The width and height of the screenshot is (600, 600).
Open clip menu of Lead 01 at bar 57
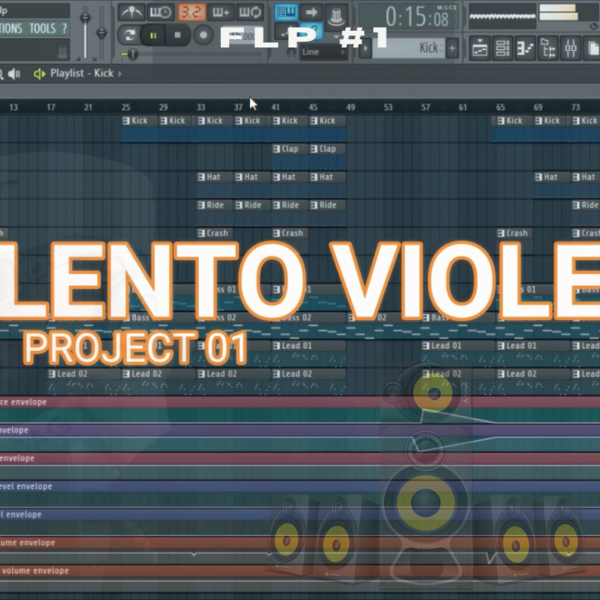point(426,346)
